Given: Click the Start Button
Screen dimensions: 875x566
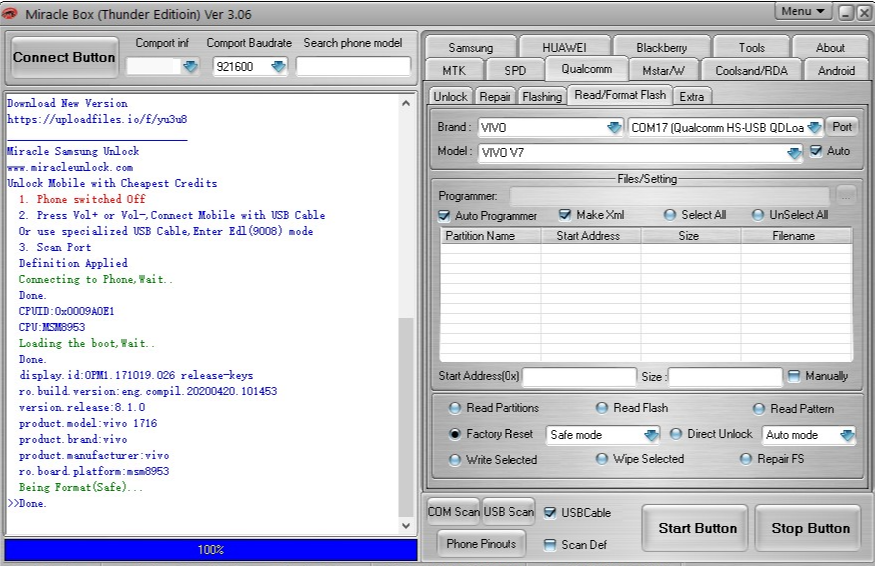Looking at the screenshot, I should pos(697,528).
